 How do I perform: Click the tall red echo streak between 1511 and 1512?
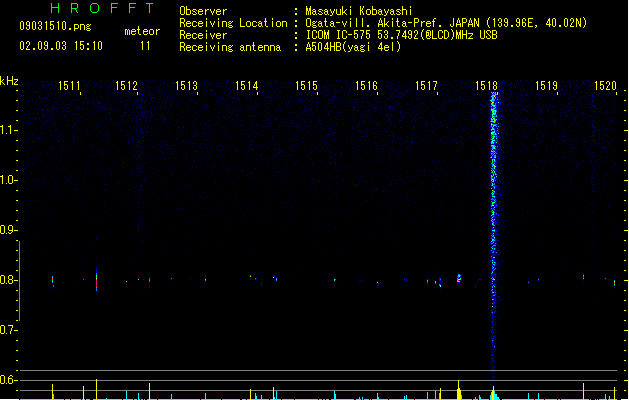tap(96, 279)
